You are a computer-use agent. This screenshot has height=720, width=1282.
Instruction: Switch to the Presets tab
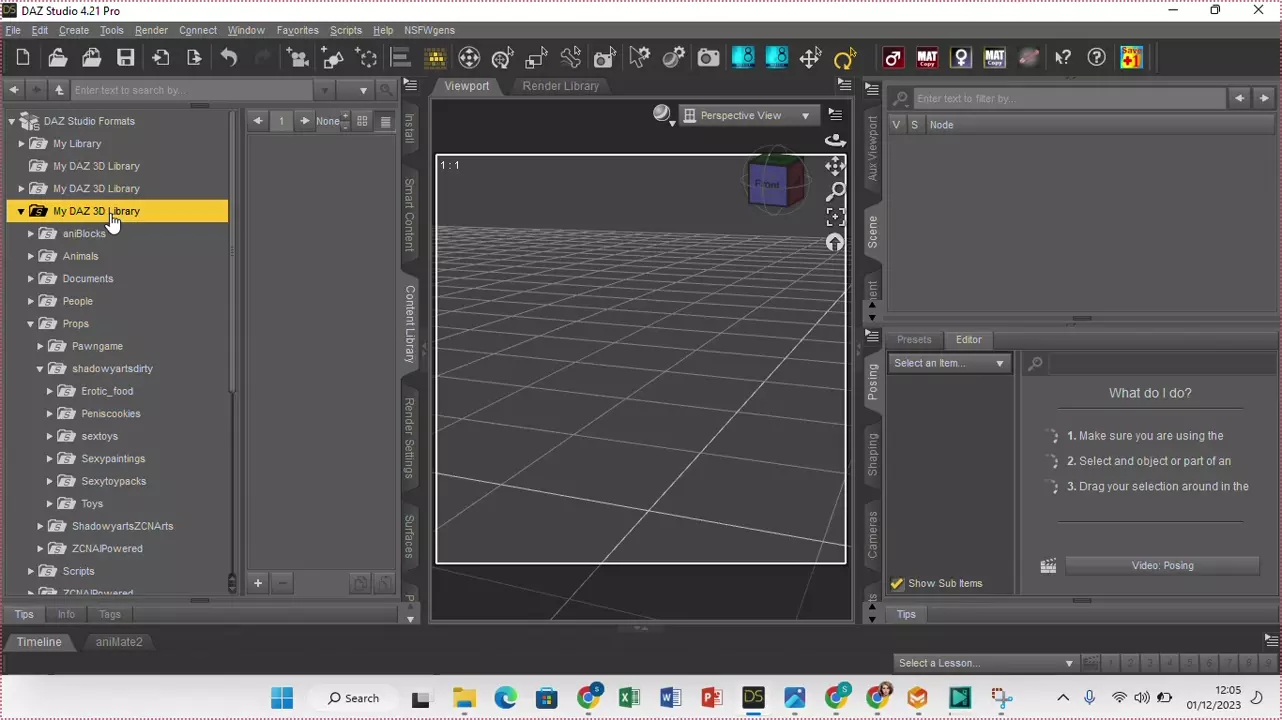point(913,340)
